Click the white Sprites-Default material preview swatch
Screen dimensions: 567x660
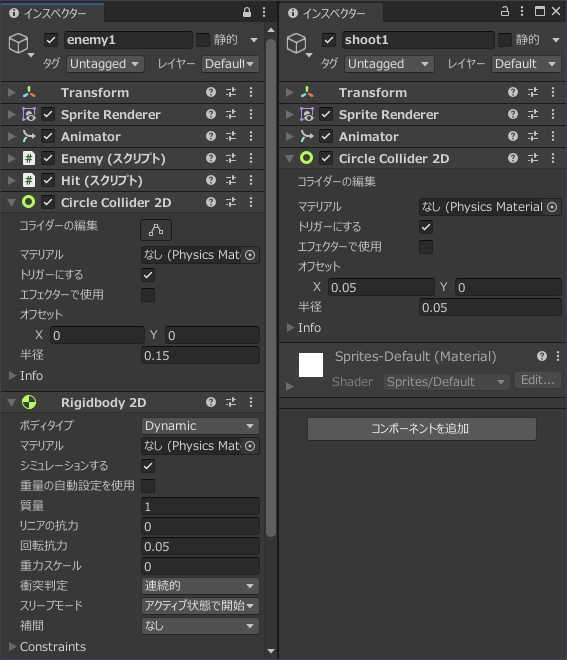click(311, 365)
